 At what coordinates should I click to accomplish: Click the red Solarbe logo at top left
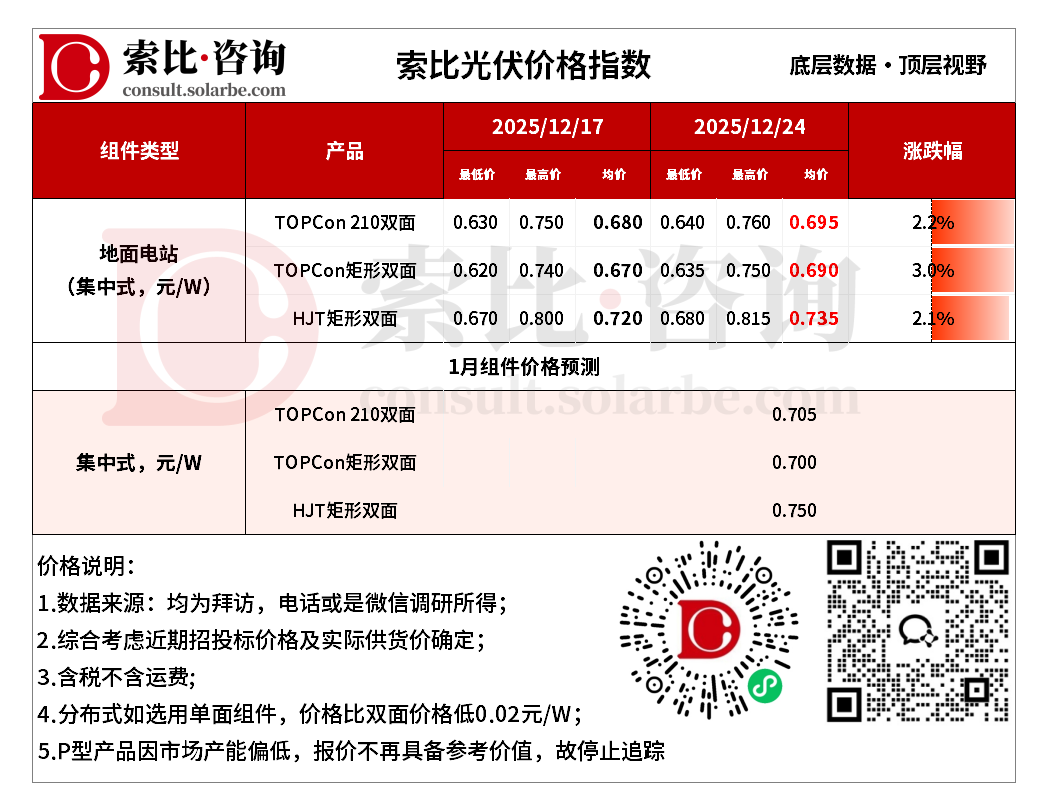[x=73, y=66]
